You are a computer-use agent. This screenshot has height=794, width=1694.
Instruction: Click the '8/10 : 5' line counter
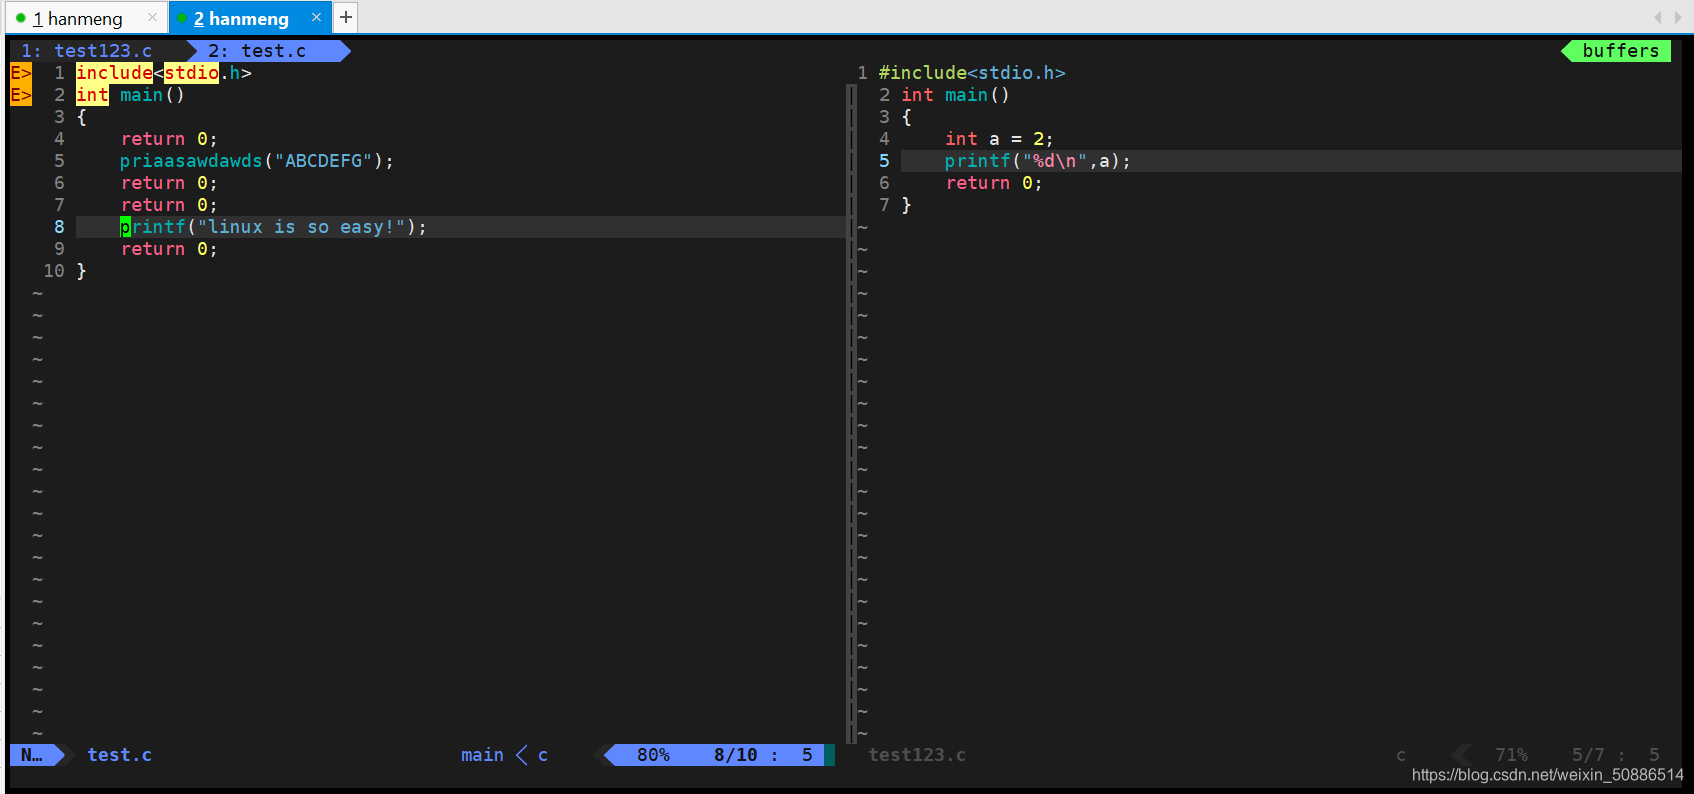763,755
